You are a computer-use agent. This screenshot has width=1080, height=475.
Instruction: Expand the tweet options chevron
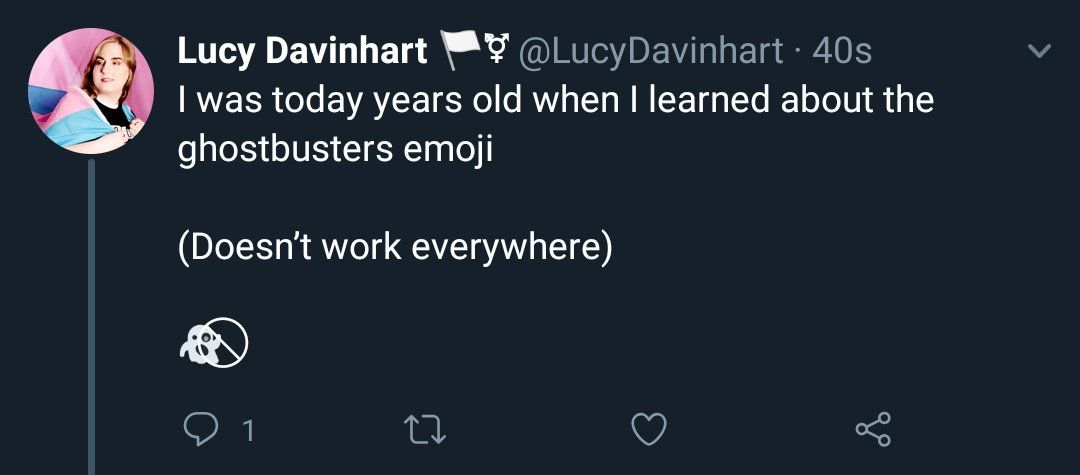tap(1040, 50)
